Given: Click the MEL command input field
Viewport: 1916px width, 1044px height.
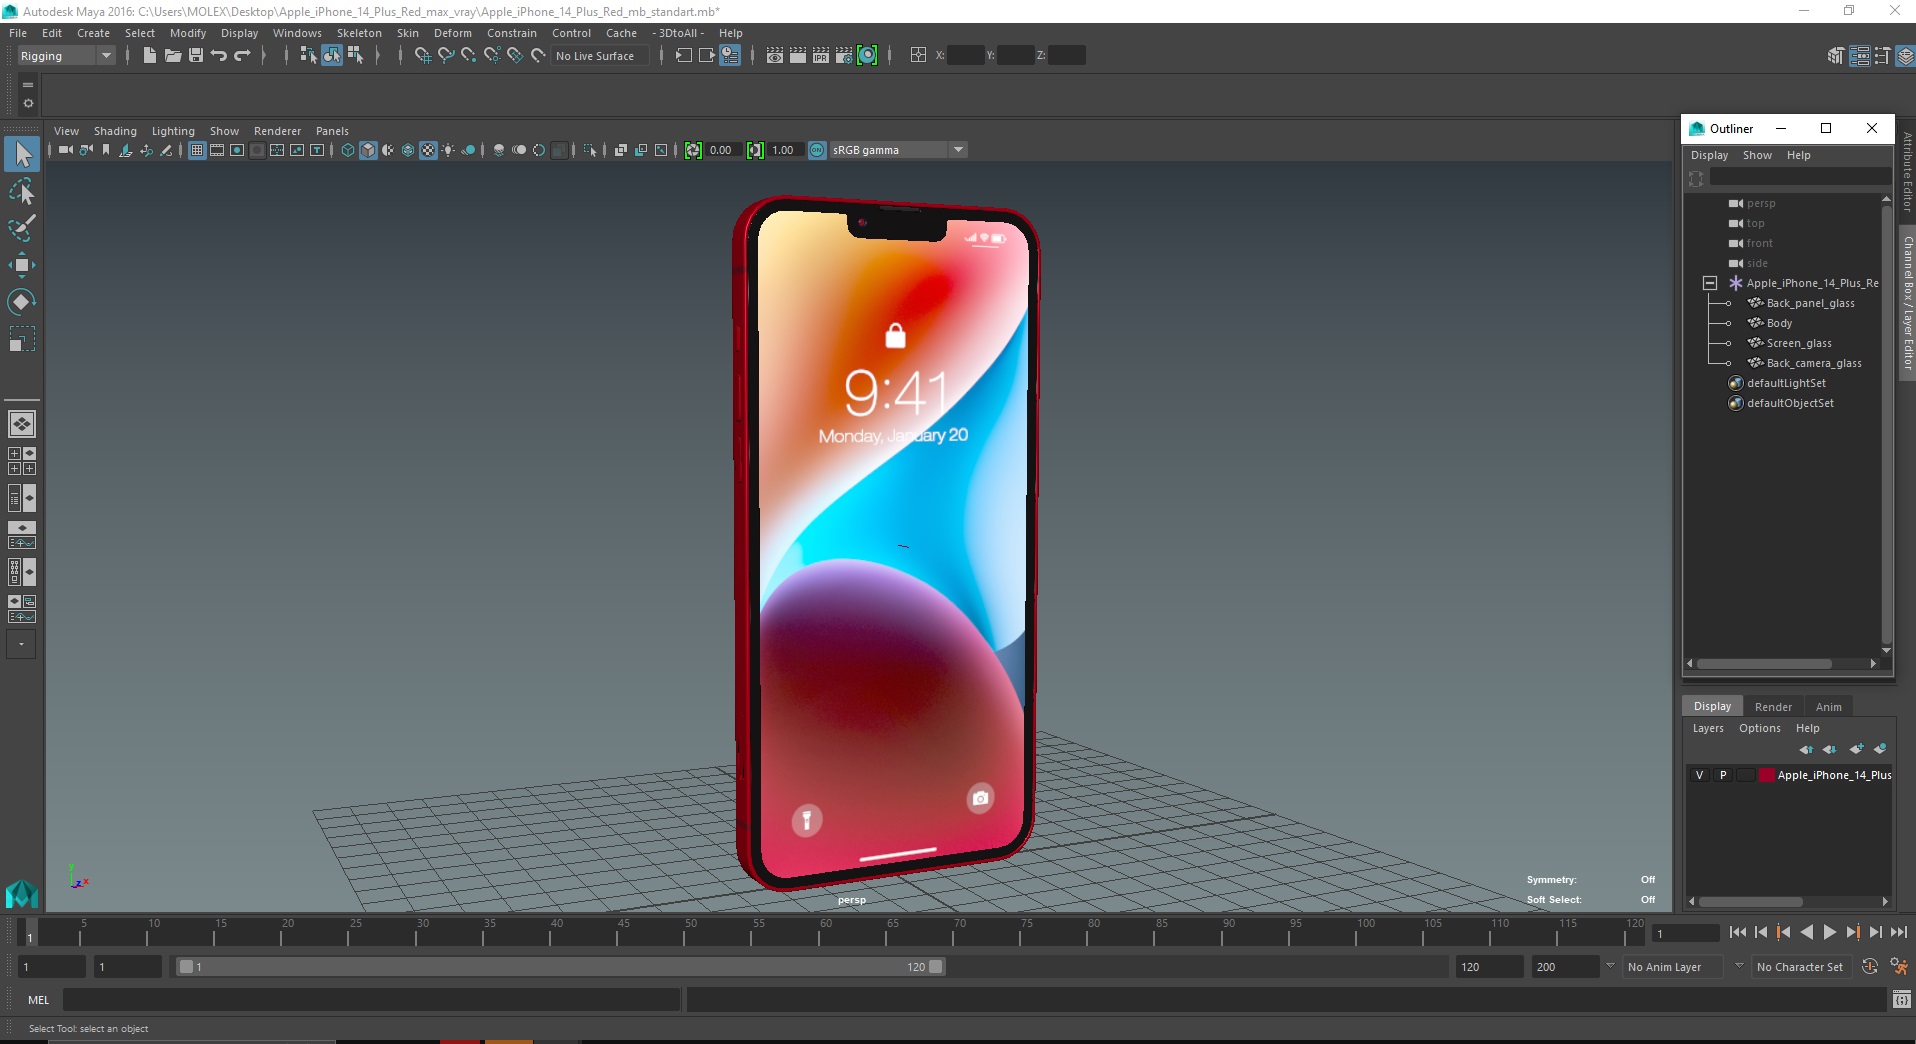Looking at the screenshot, I should (x=371, y=1000).
